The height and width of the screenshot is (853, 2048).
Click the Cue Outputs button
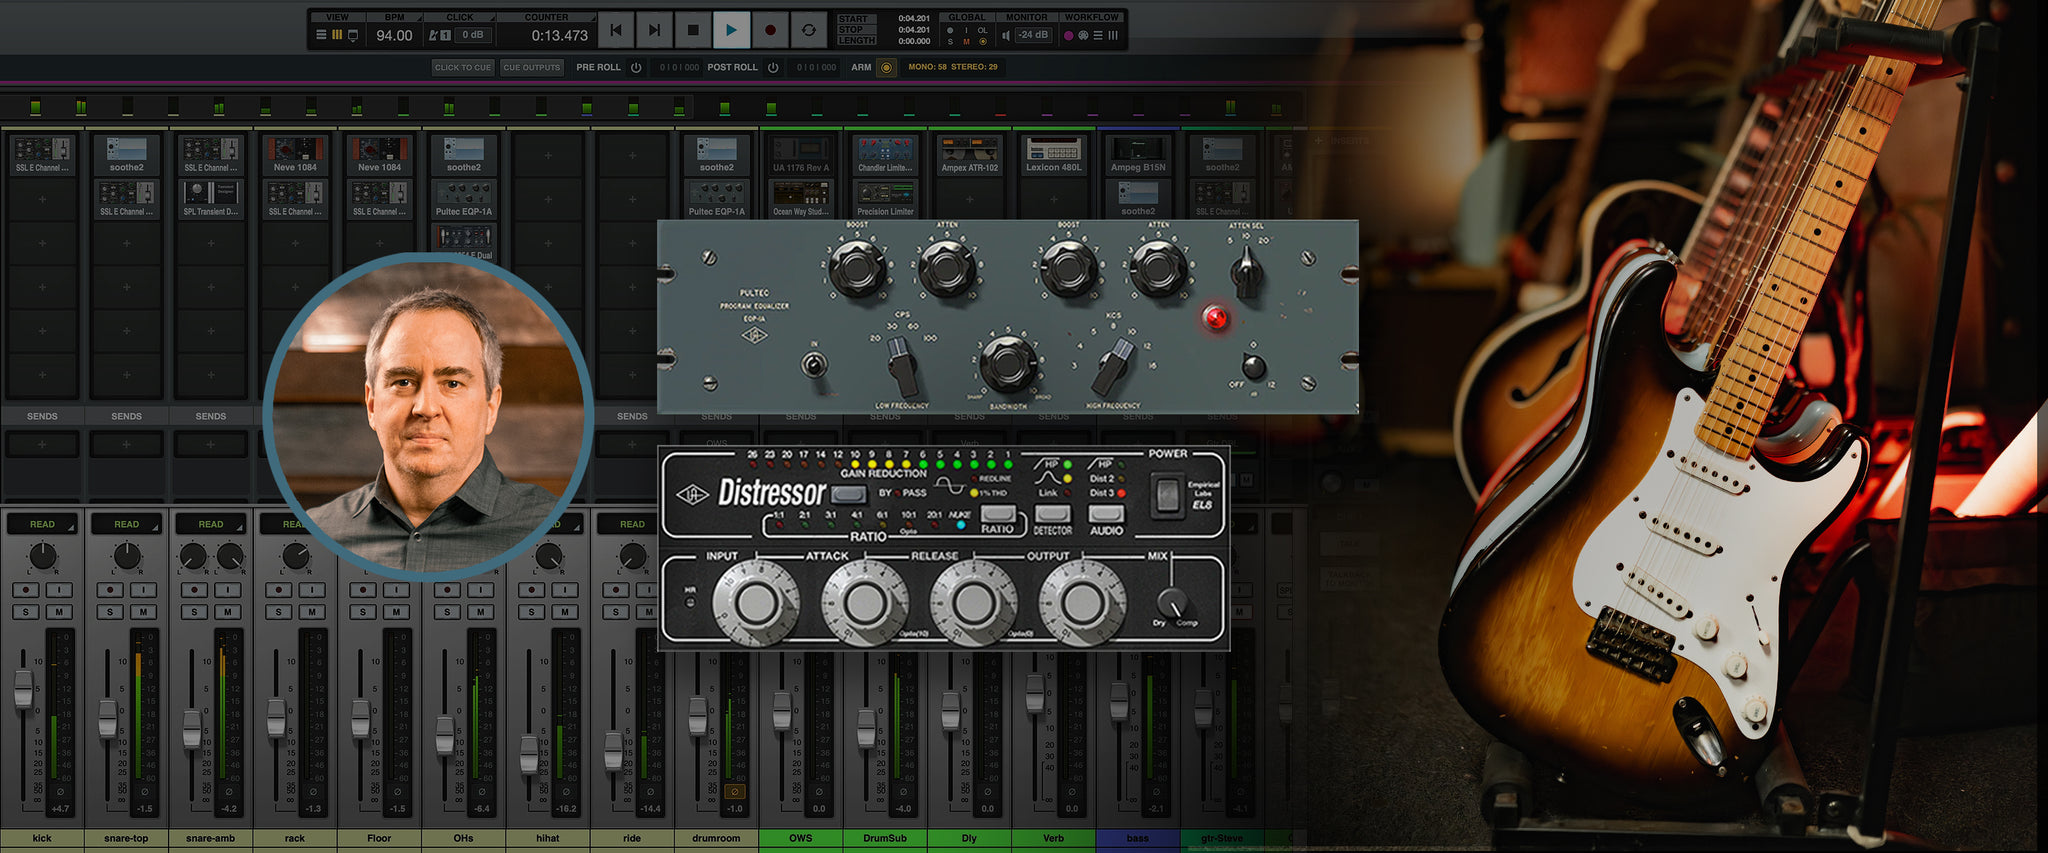[532, 67]
